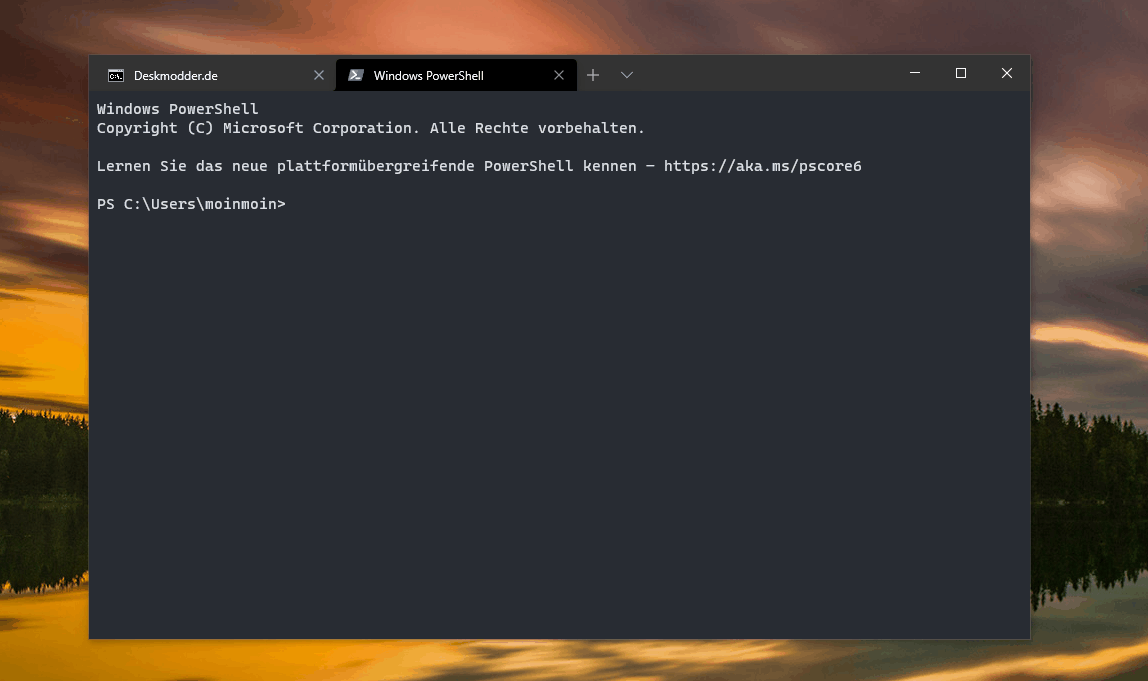This screenshot has height=681, width=1148.
Task: Click the 'Windows PowerShell' header text line
Action: [177, 109]
